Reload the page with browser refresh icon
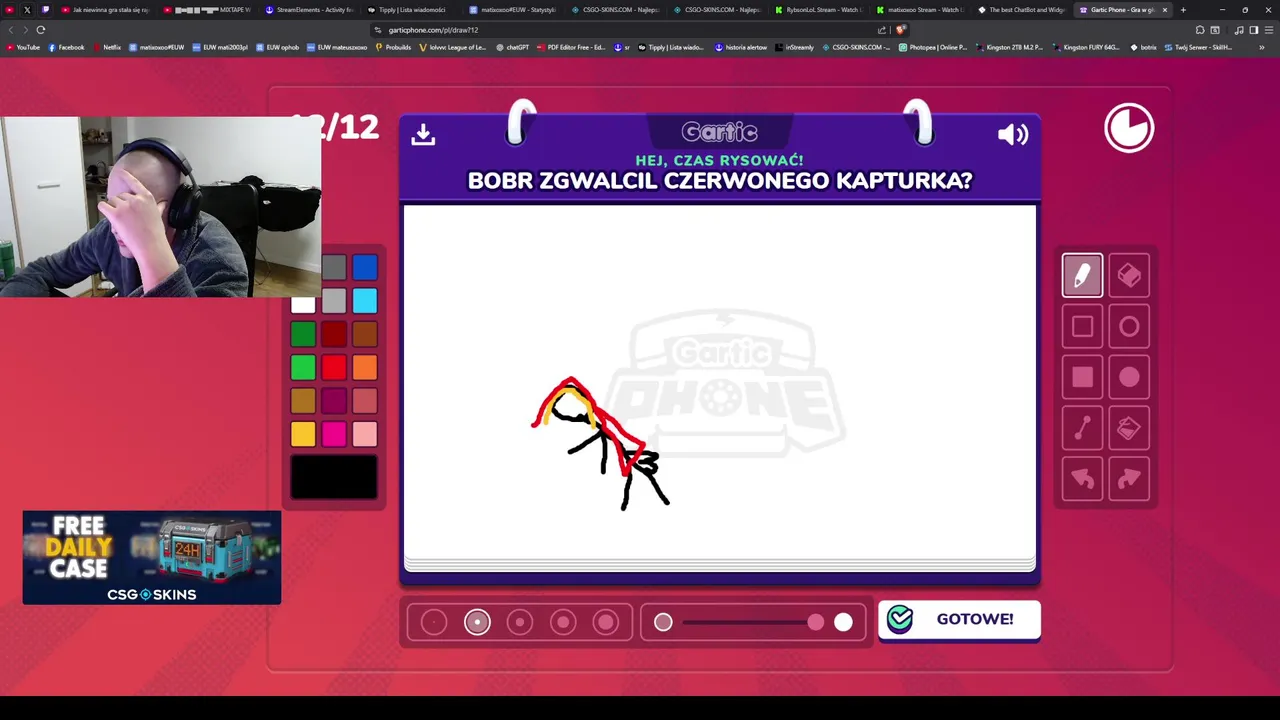Viewport: 1280px width, 720px height. (x=41, y=30)
